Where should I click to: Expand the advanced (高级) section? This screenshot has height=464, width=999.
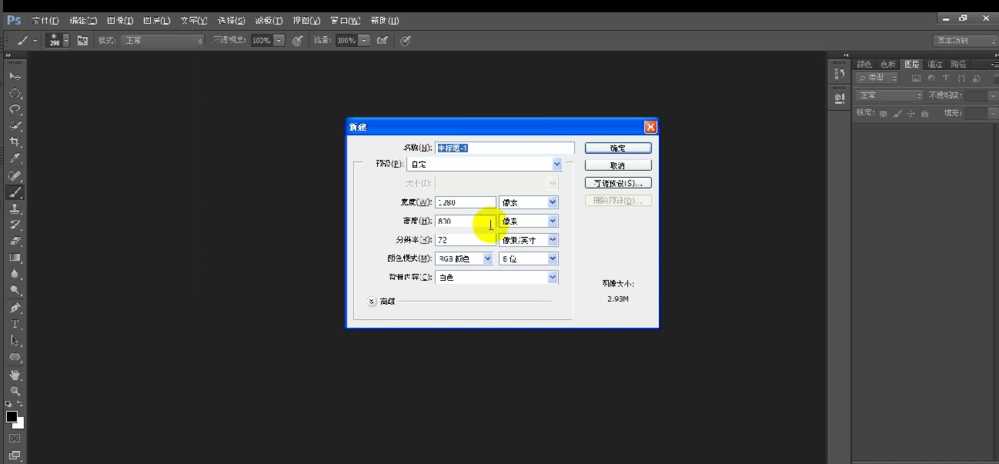tap(372, 300)
